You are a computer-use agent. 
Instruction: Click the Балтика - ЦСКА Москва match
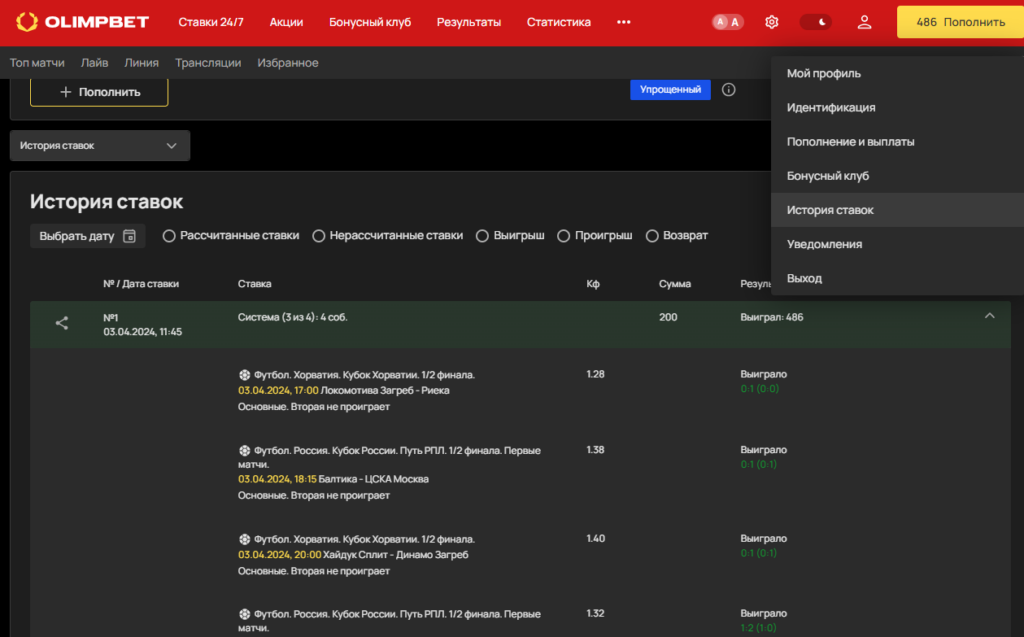[373, 480]
